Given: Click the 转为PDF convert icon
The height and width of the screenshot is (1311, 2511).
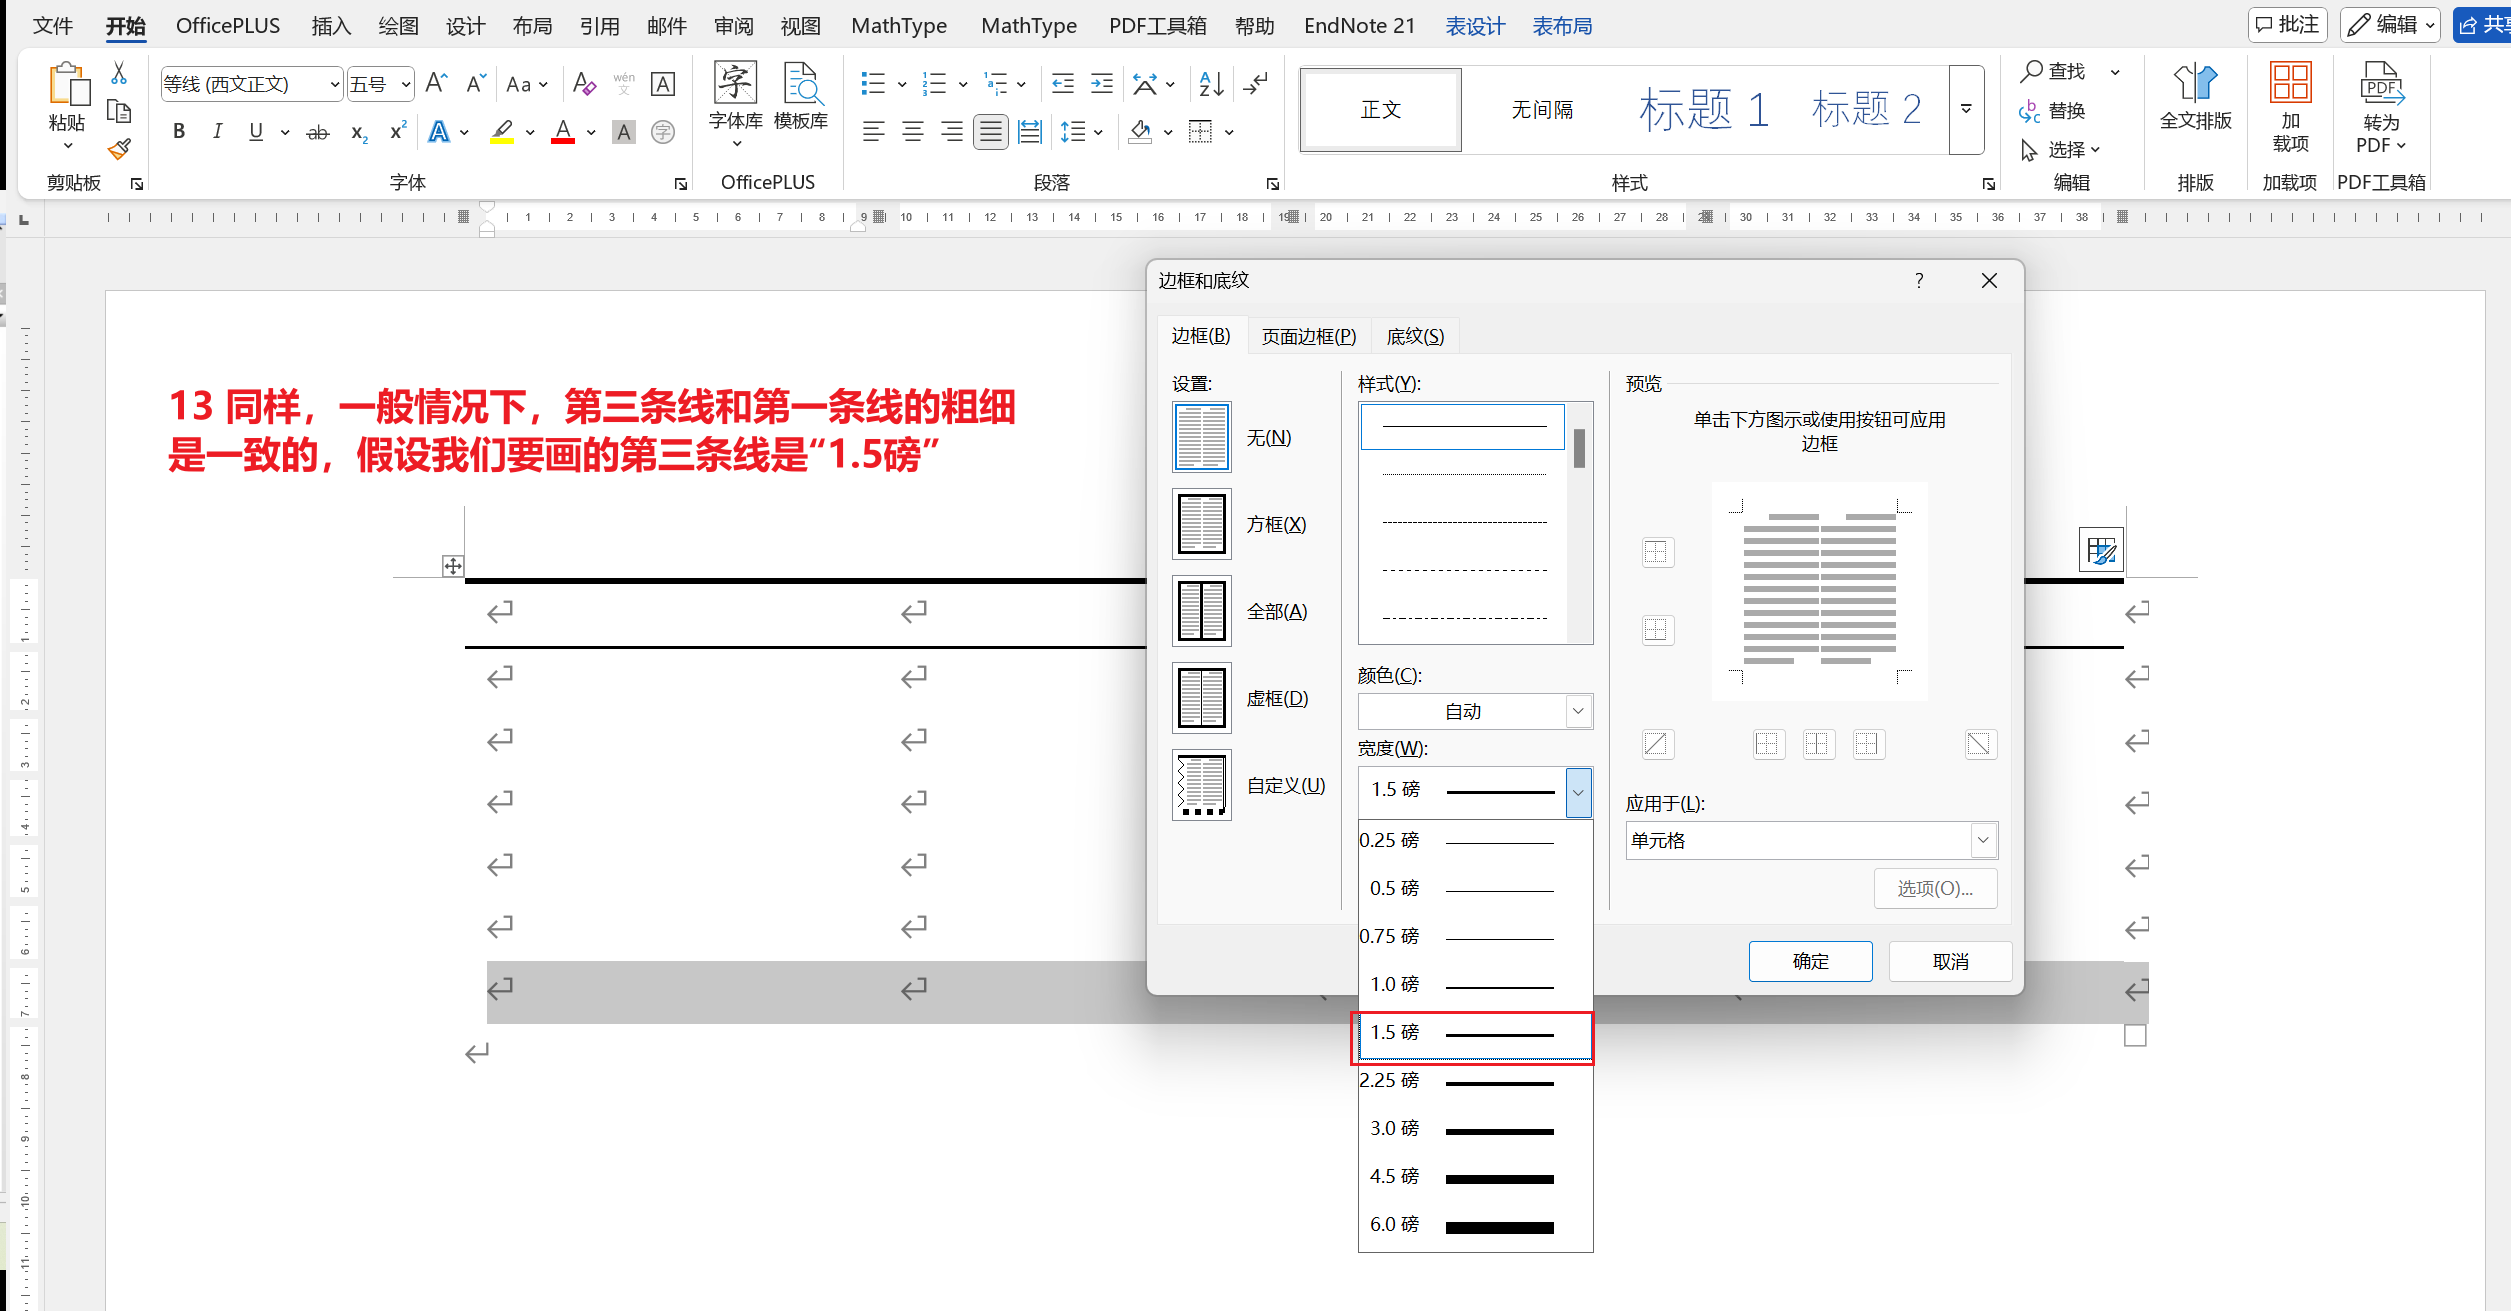Looking at the screenshot, I should tap(2381, 105).
